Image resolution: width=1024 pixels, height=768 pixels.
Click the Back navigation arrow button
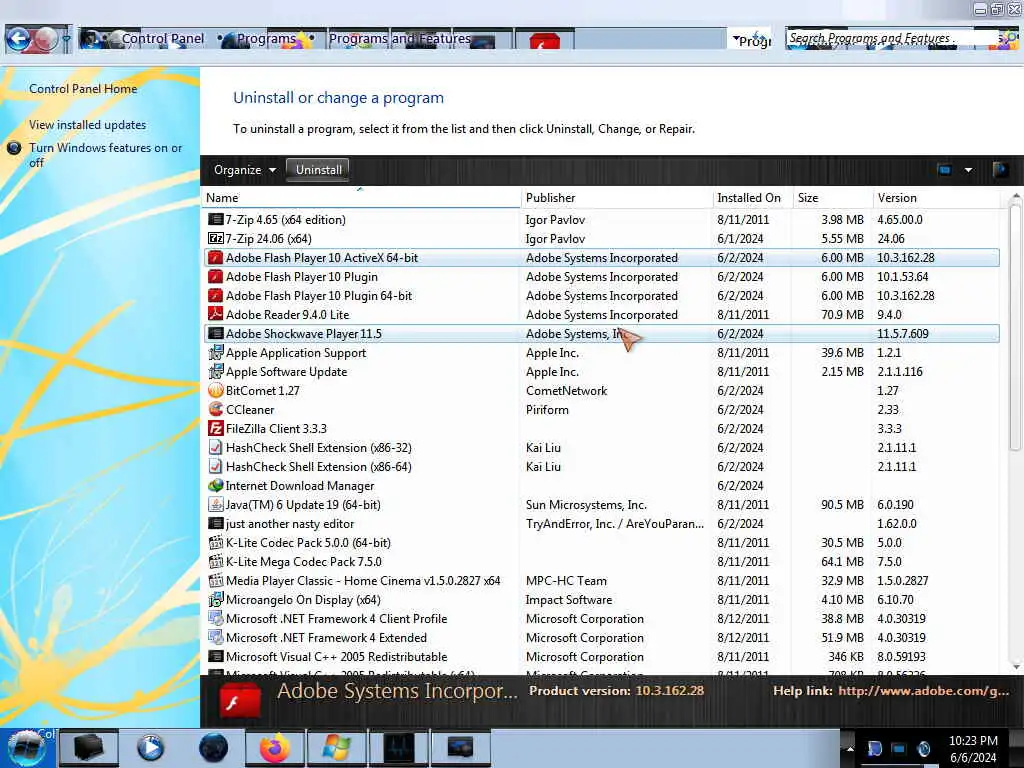19,39
